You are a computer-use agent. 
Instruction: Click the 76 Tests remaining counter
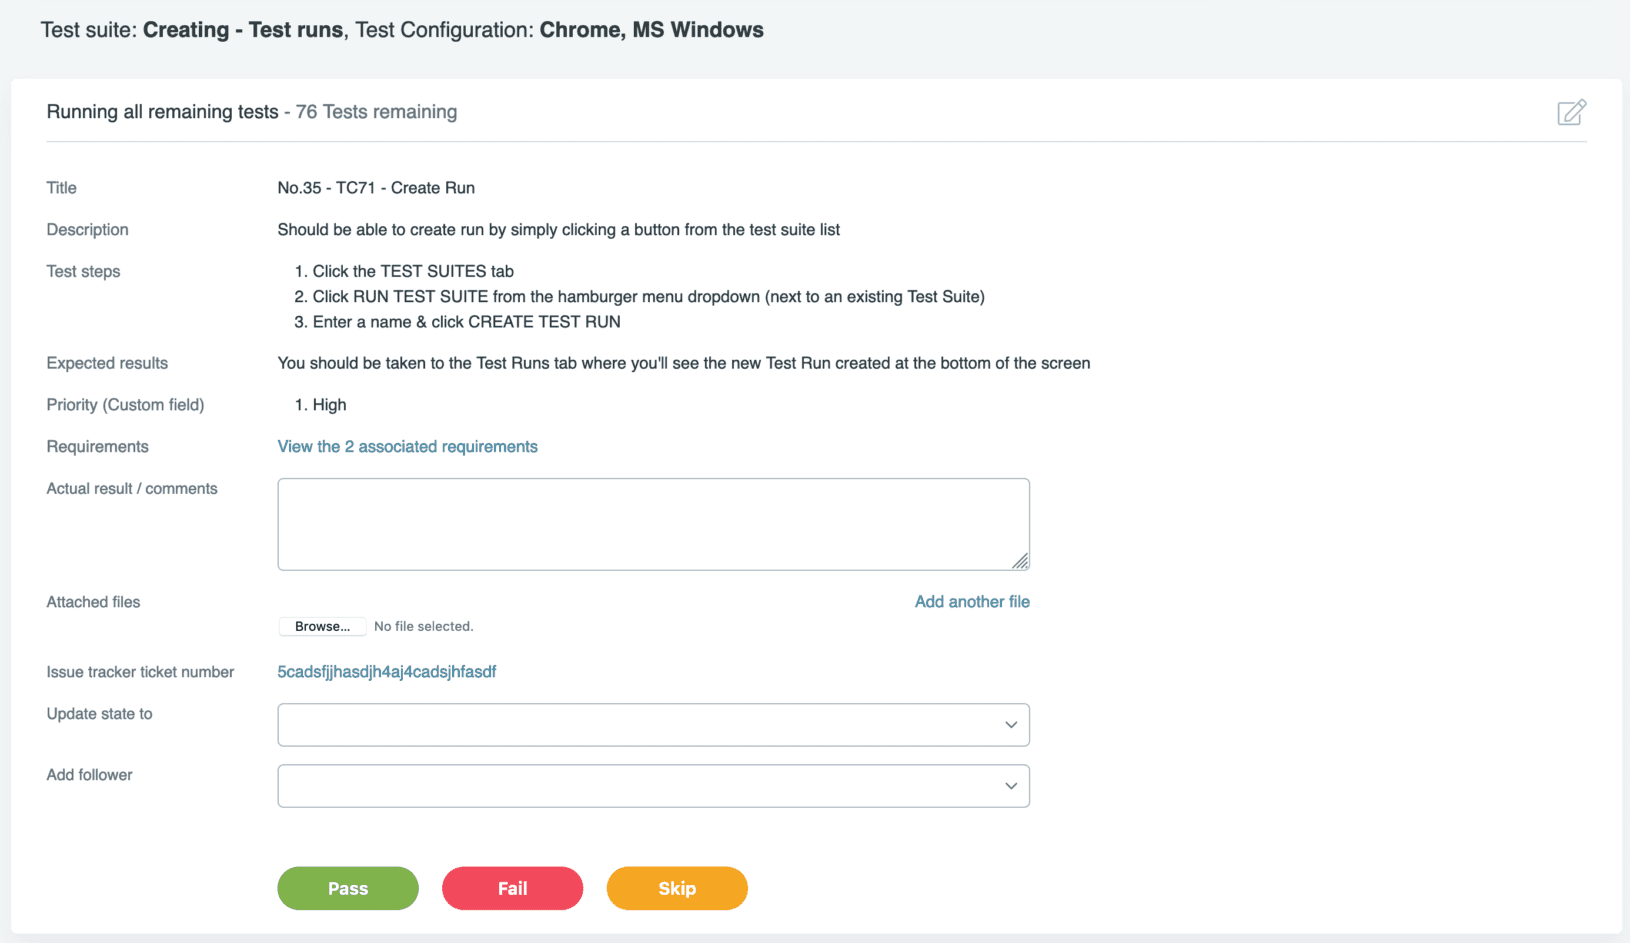coord(375,112)
